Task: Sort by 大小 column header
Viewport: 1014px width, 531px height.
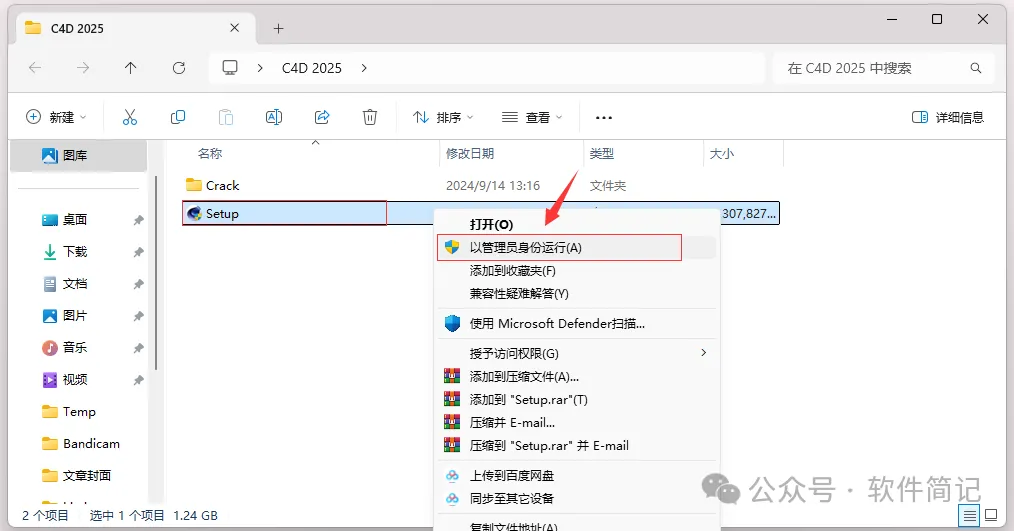Action: [x=722, y=153]
